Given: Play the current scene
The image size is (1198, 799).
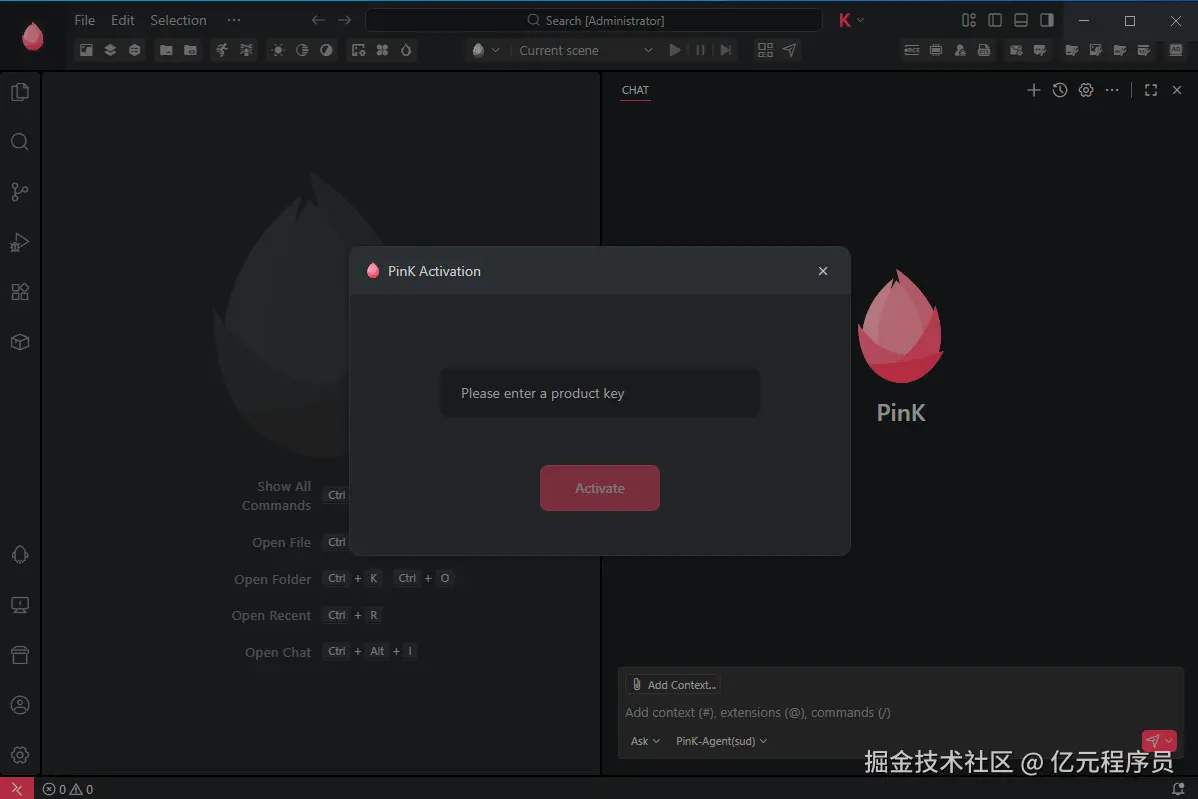Looking at the screenshot, I should coord(675,50).
